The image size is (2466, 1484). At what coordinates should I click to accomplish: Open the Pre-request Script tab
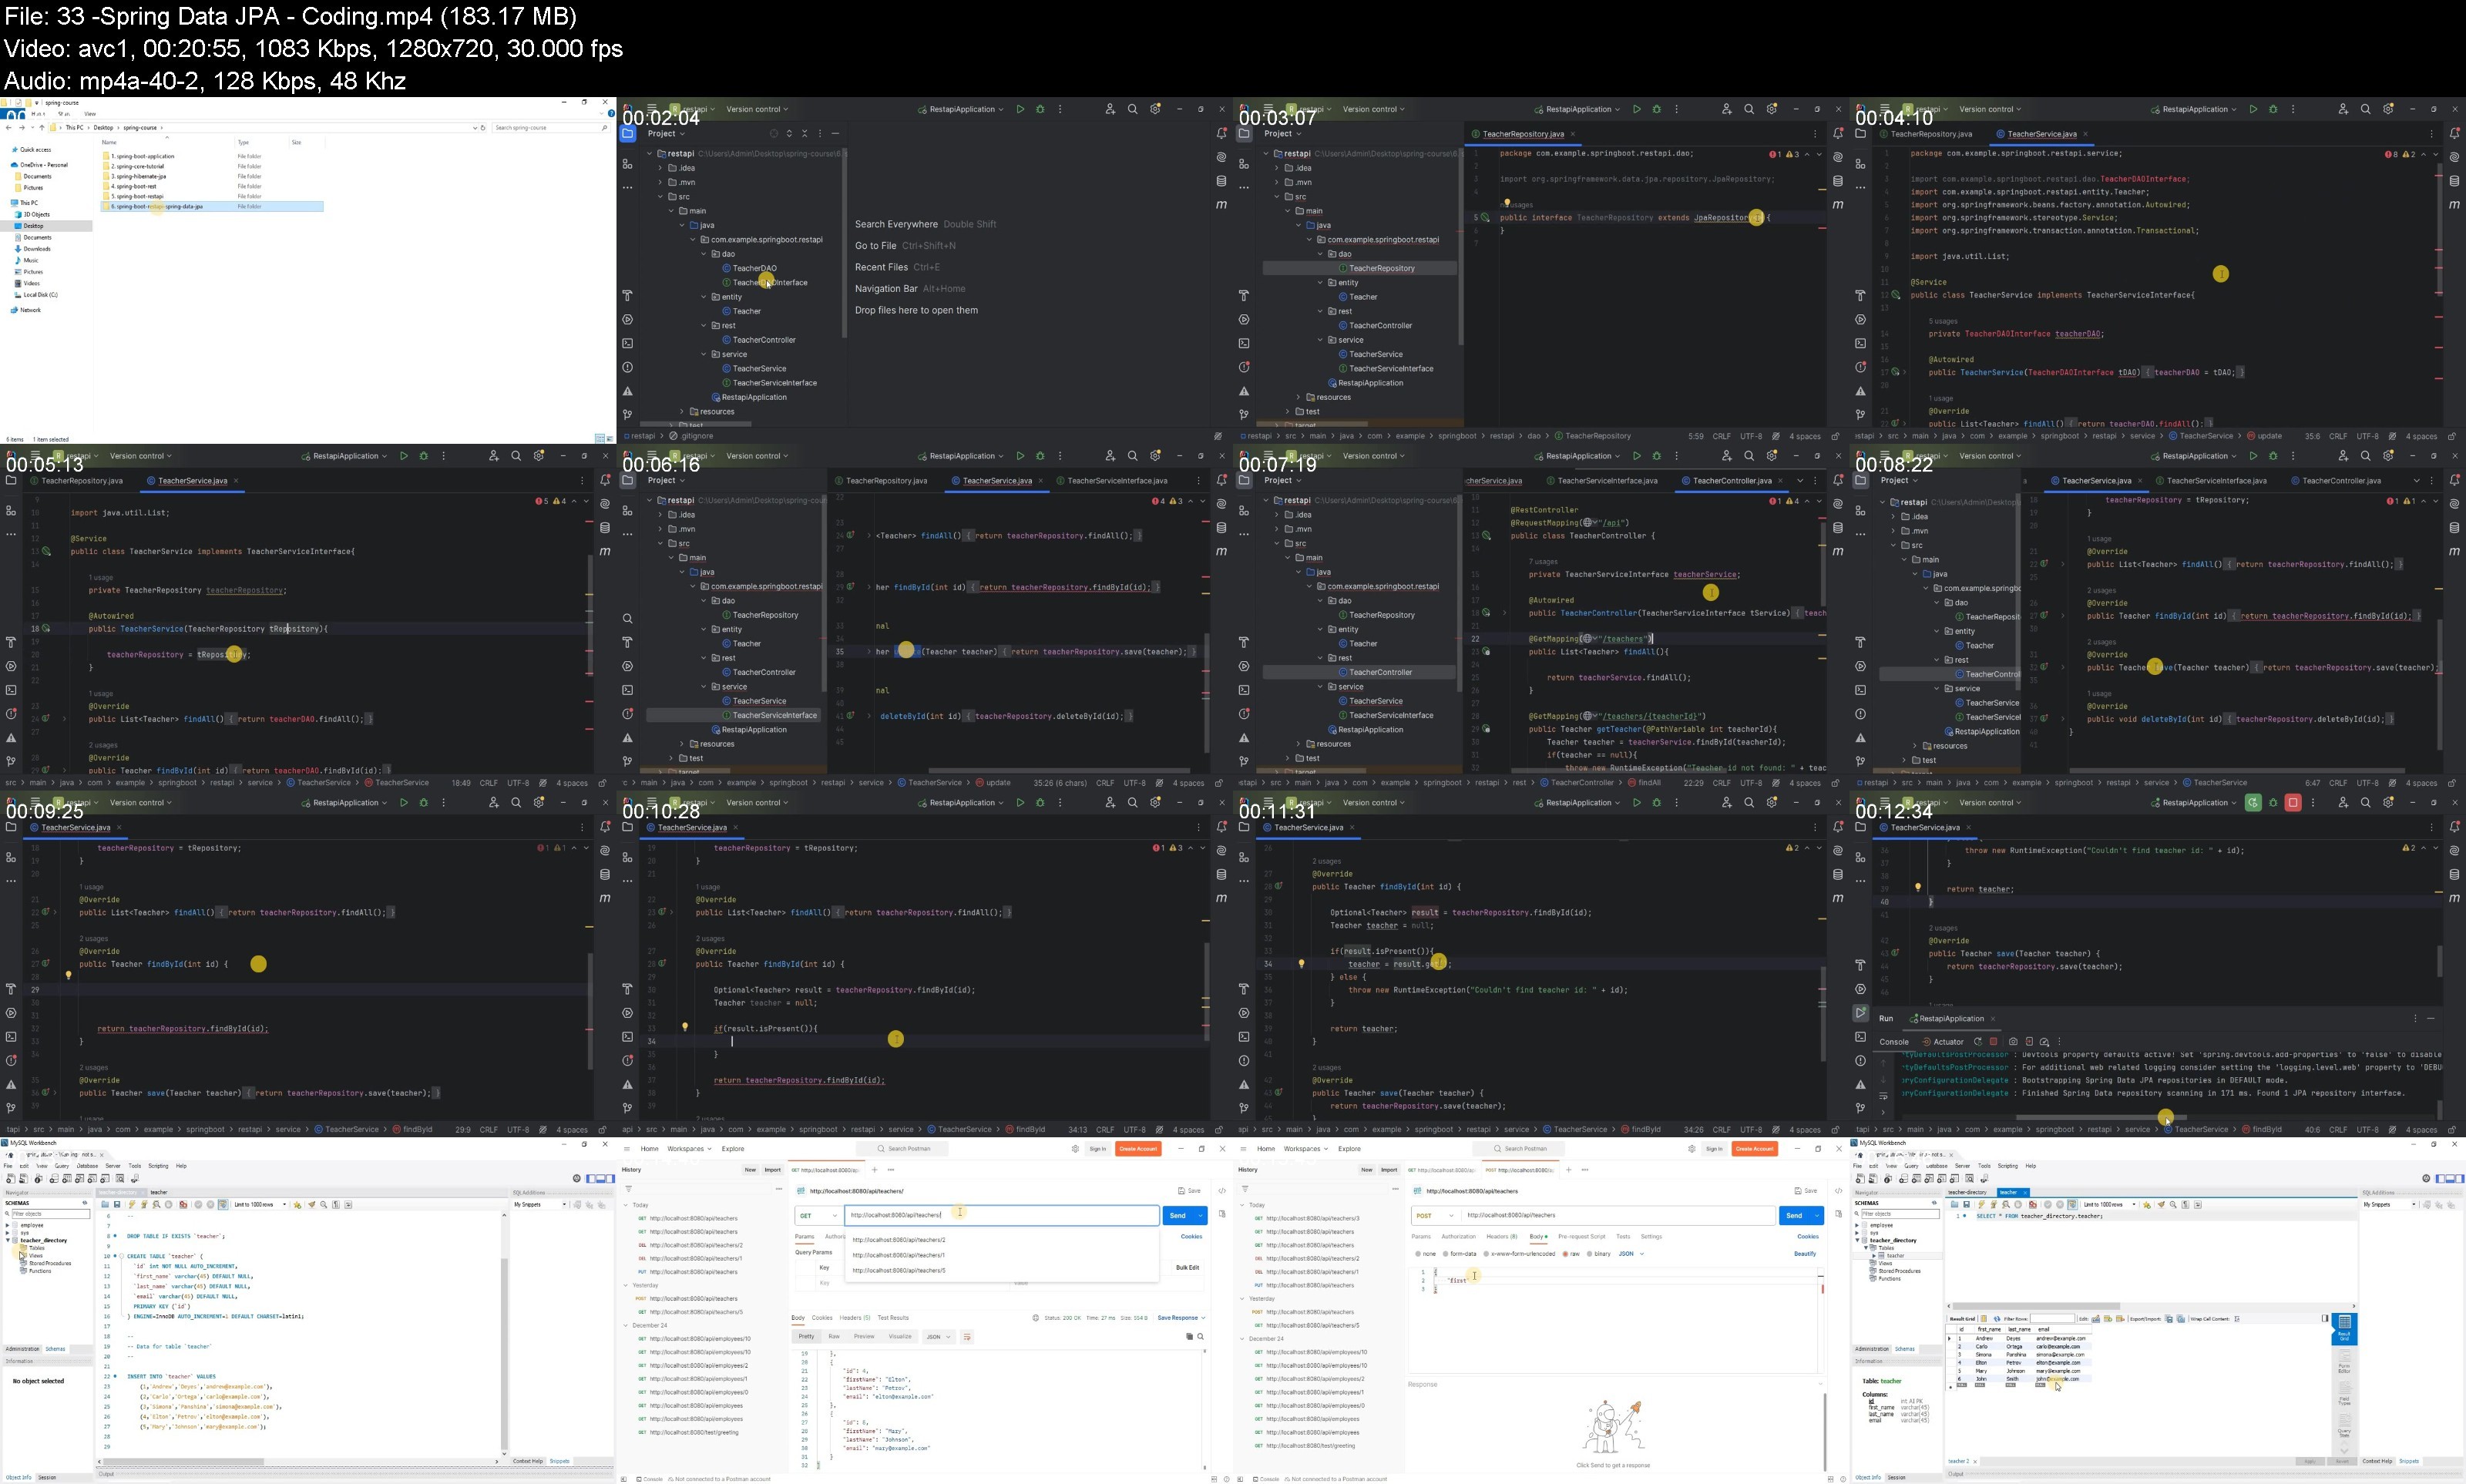tap(1581, 1237)
